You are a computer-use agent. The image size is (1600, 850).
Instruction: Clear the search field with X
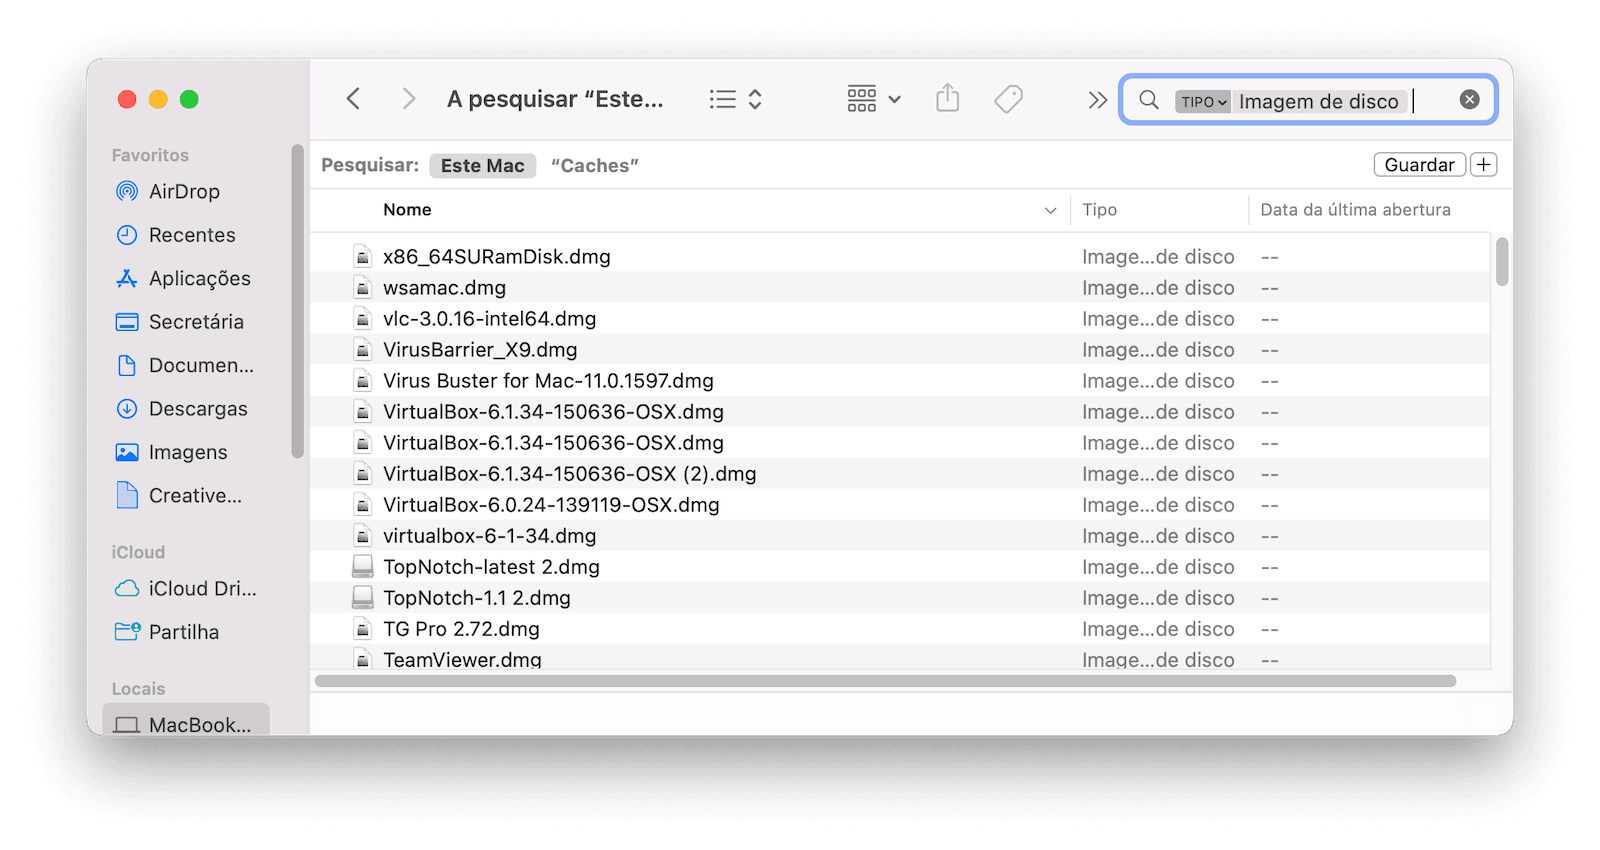(1469, 99)
